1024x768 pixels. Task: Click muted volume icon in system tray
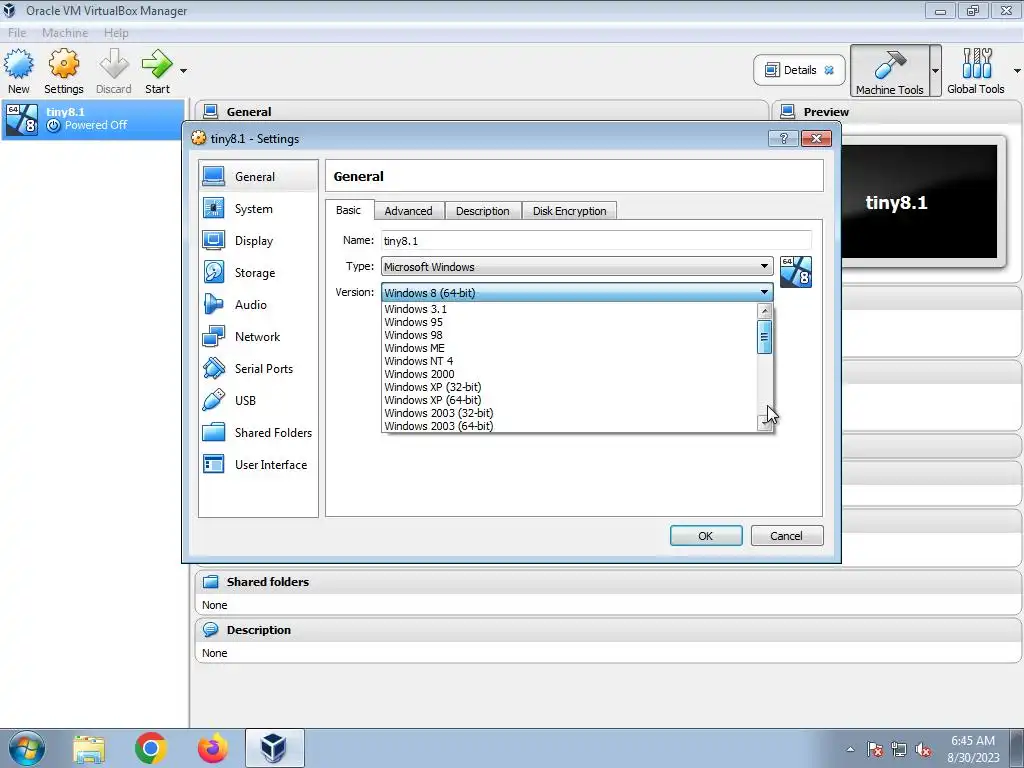click(x=923, y=749)
